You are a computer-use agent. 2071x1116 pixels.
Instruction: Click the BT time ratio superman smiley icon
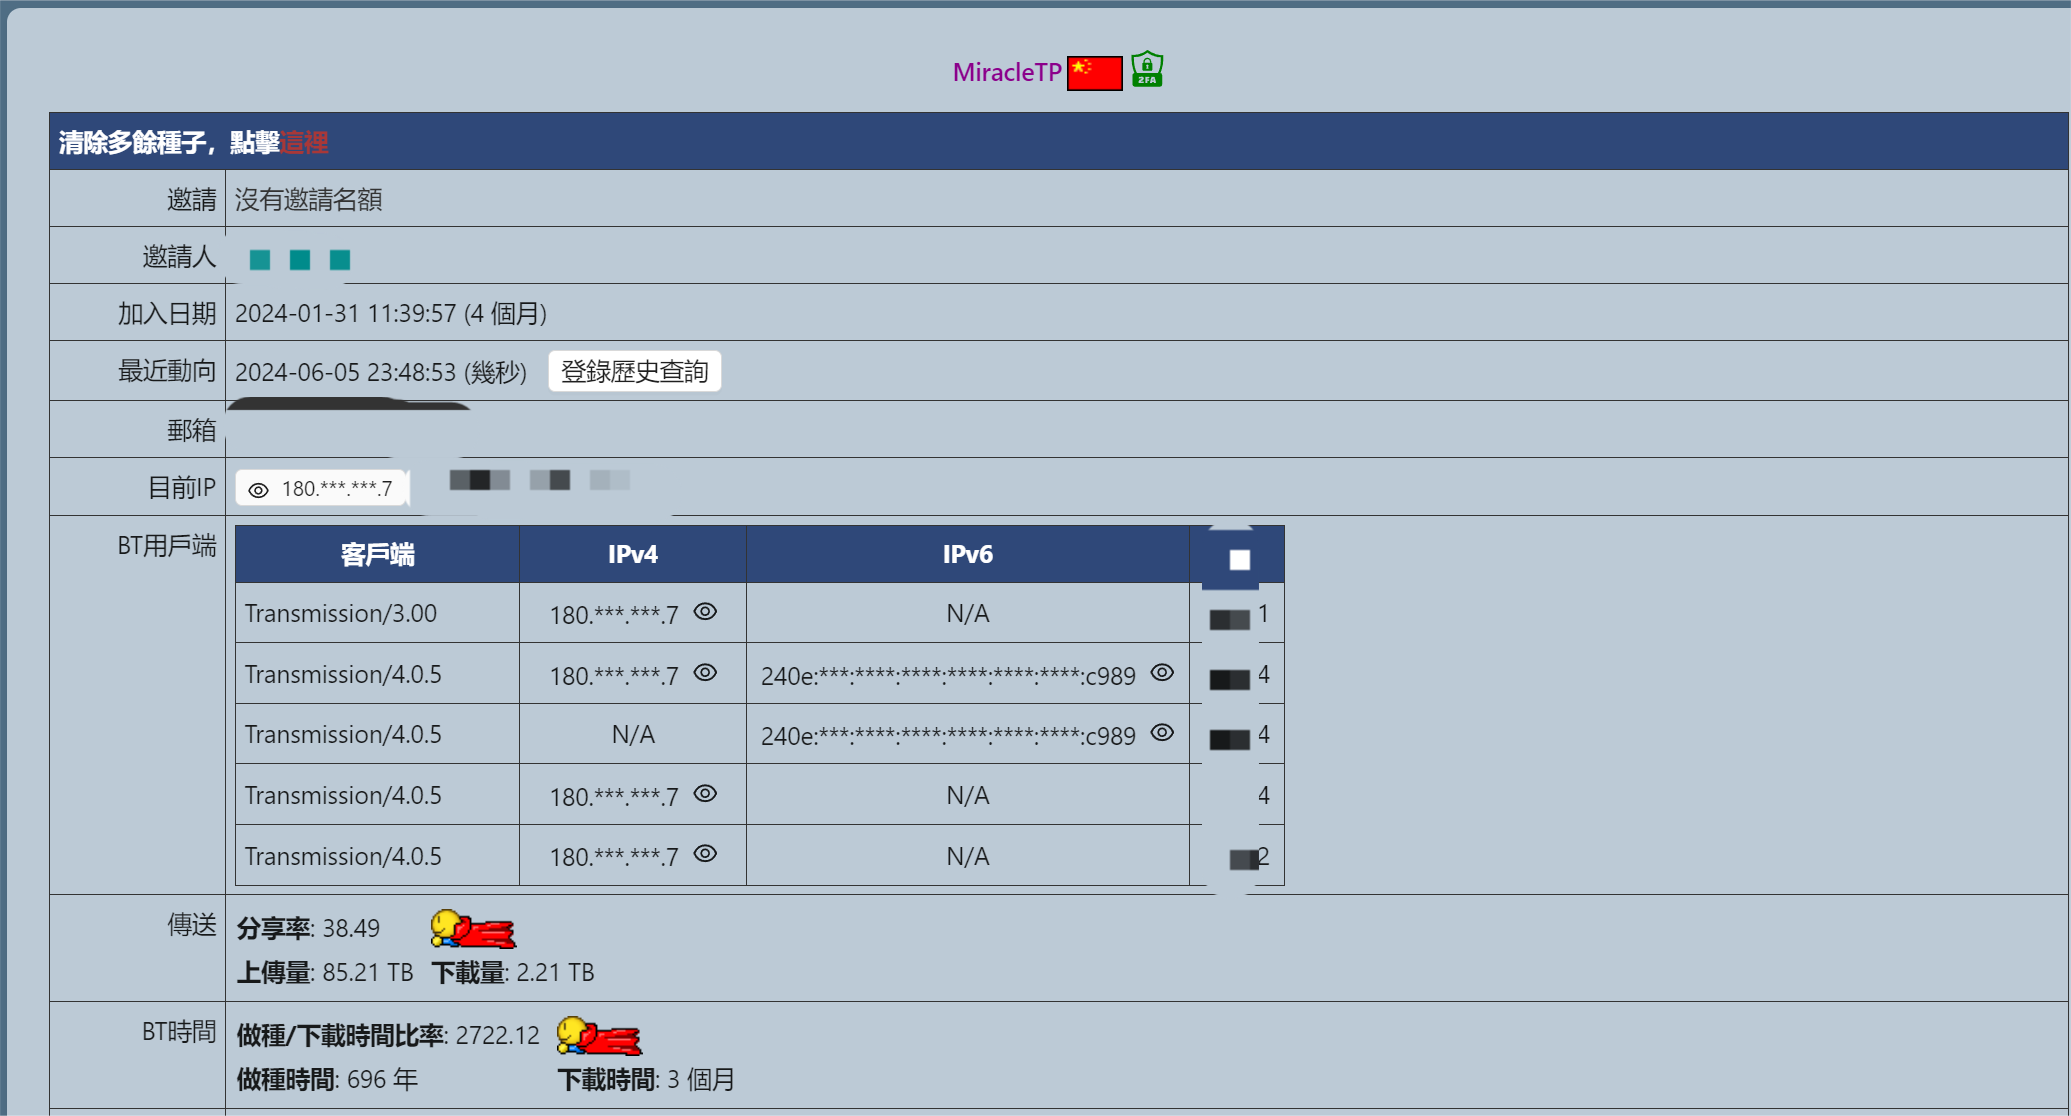point(598,1036)
